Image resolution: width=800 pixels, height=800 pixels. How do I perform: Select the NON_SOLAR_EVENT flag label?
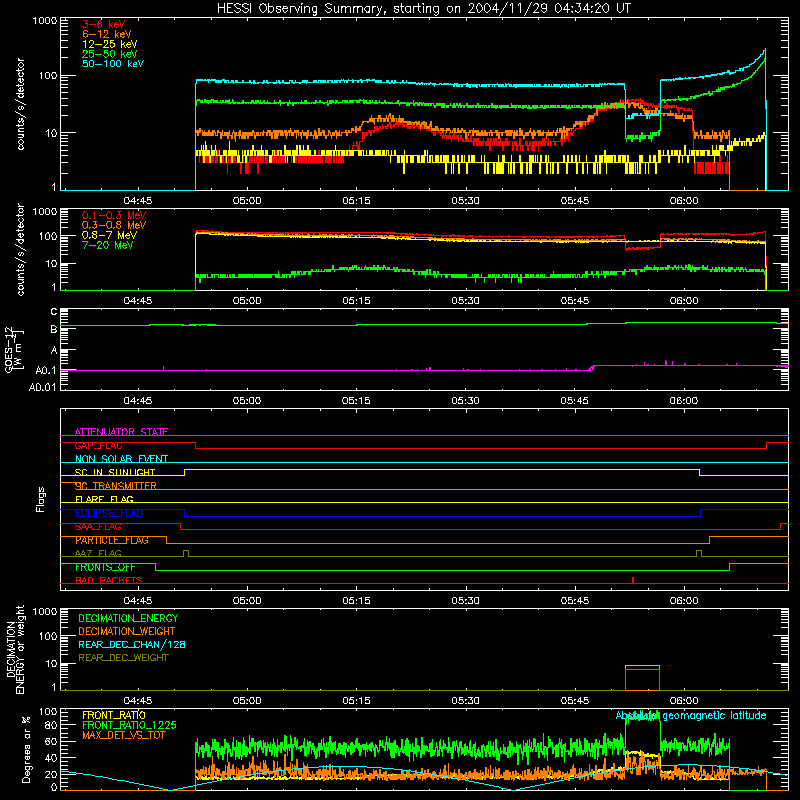coord(121,459)
